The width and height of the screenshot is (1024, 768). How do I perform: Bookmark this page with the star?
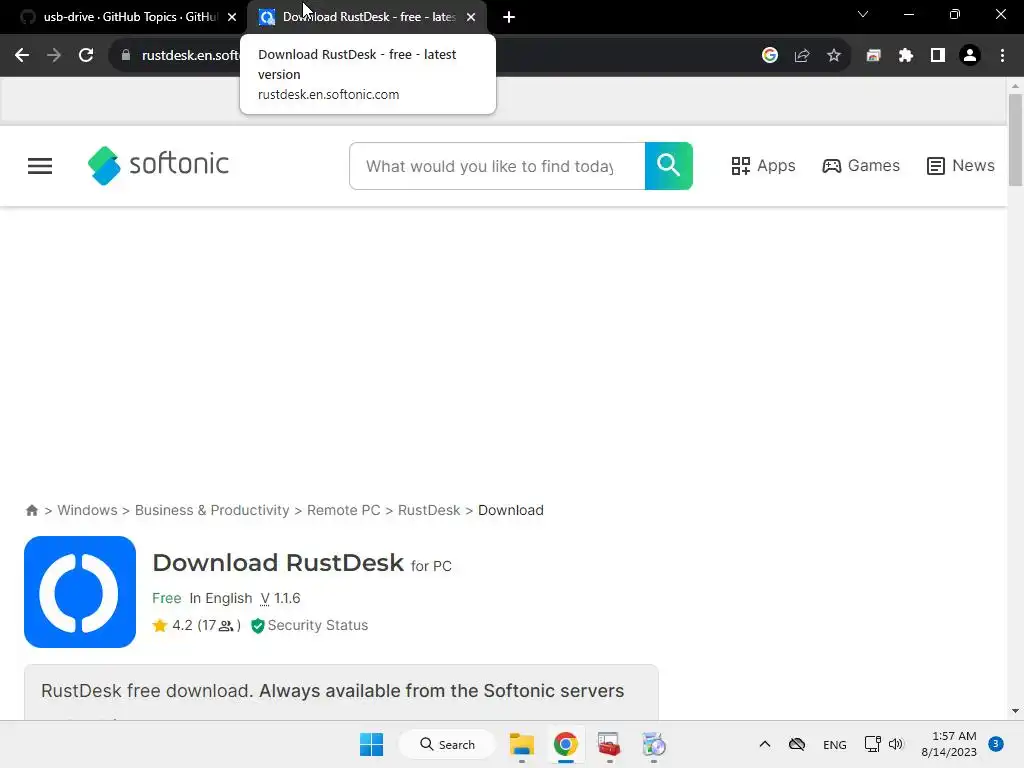point(833,56)
